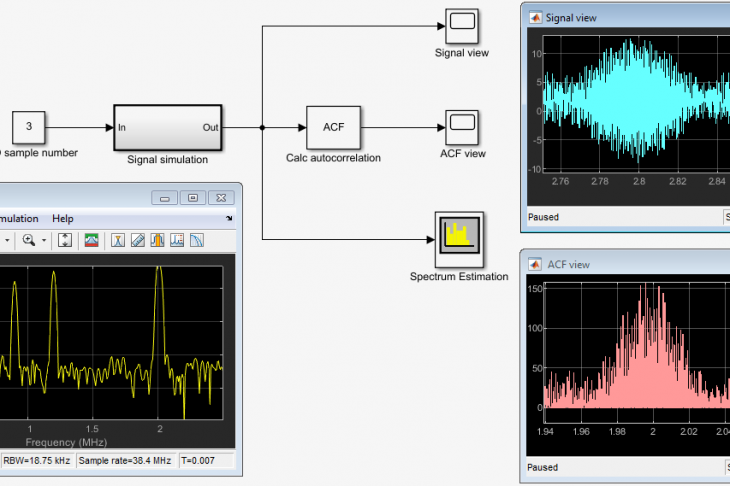Click the signal branch junction dot
The height and width of the screenshot is (486, 730).
click(x=262, y=128)
